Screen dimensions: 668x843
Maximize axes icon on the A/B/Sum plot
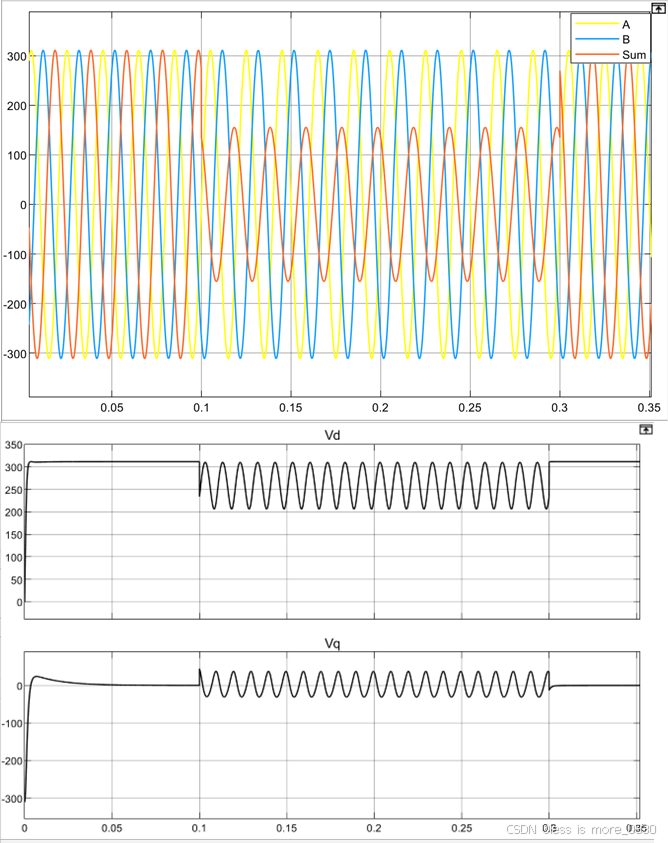point(658,9)
